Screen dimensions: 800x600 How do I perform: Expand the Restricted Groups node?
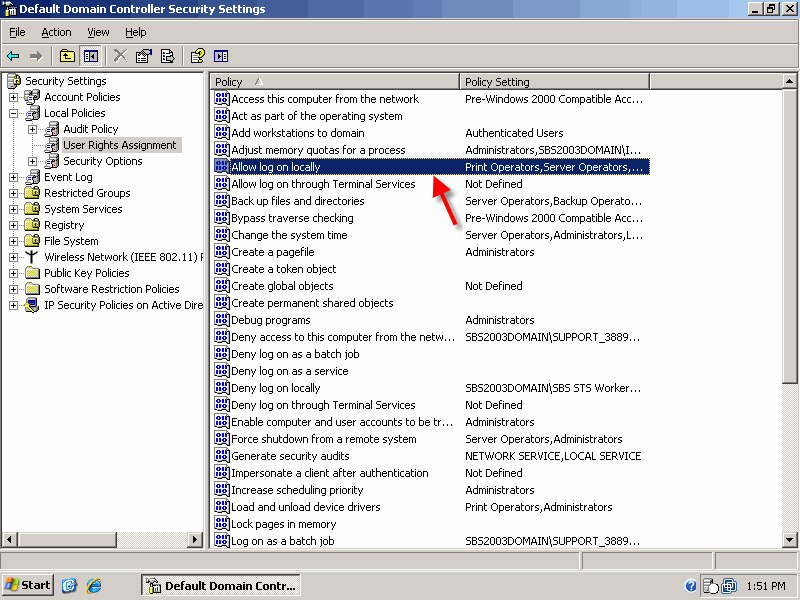click(14, 193)
